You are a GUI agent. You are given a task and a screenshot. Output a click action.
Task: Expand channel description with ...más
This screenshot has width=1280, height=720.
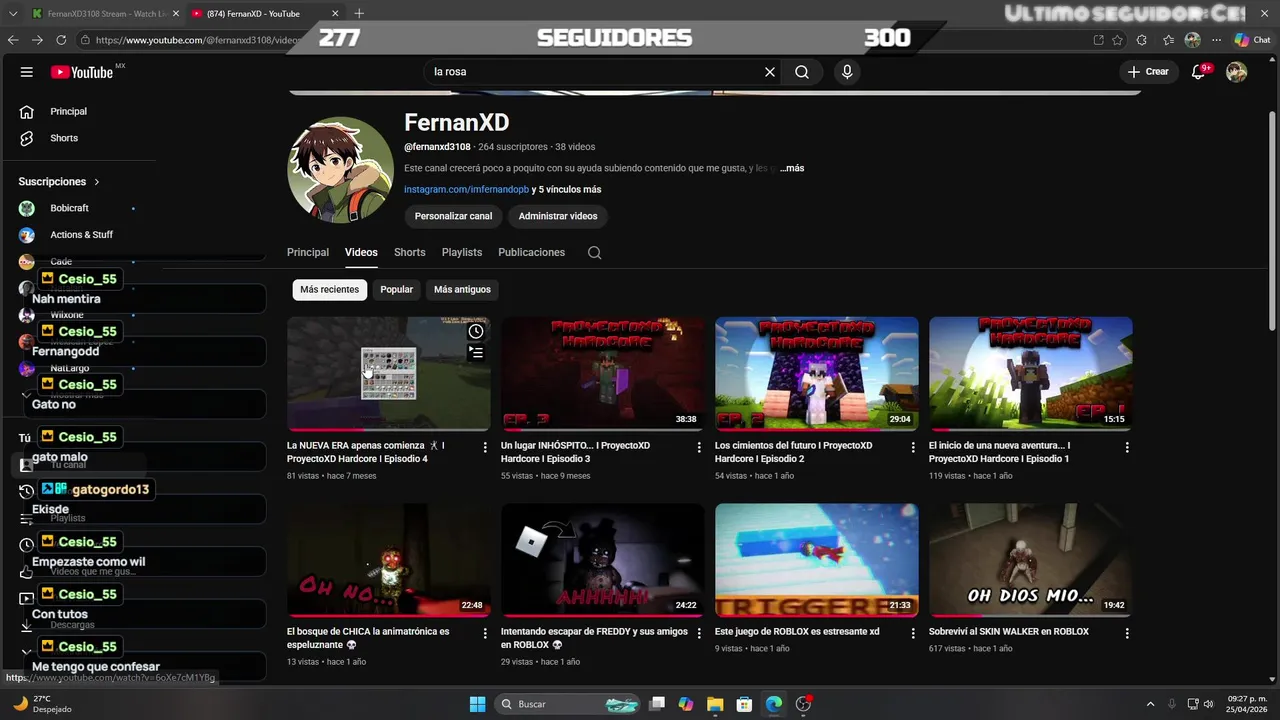[792, 168]
